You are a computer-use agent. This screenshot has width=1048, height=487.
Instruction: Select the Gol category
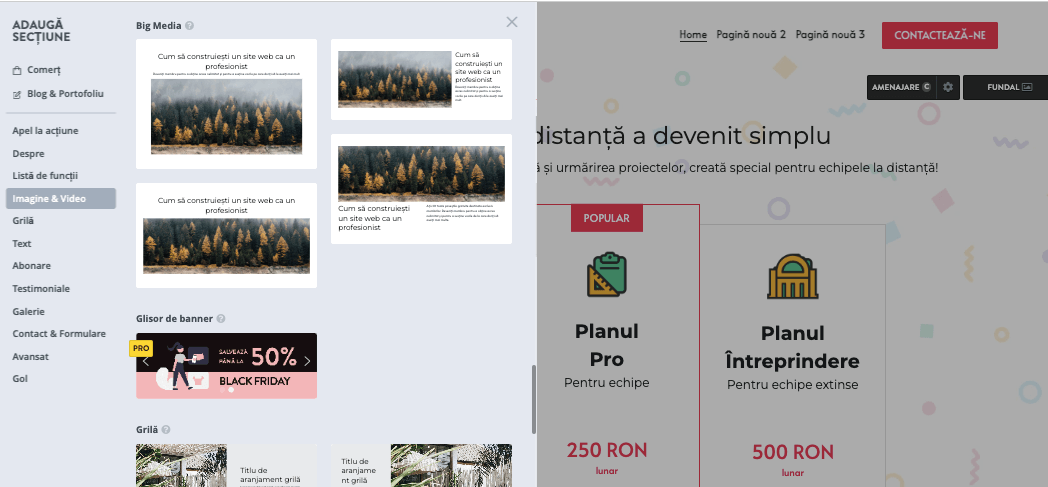click(19, 379)
